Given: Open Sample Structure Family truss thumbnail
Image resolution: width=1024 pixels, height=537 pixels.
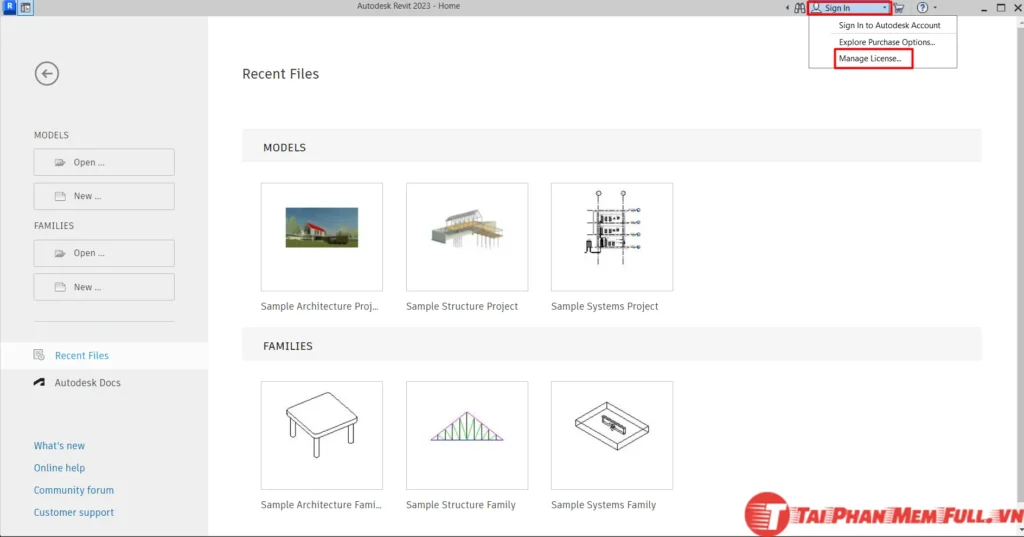Looking at the screenshot, I should tap(467, 435).
